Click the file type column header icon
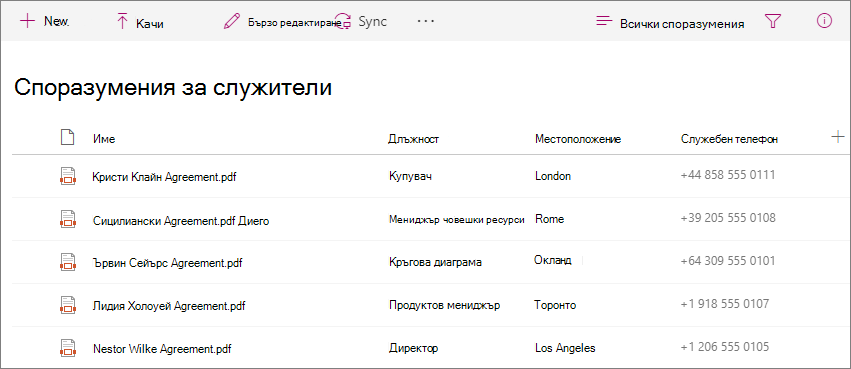This screenshot has width=851, height=369. (67, 137)
